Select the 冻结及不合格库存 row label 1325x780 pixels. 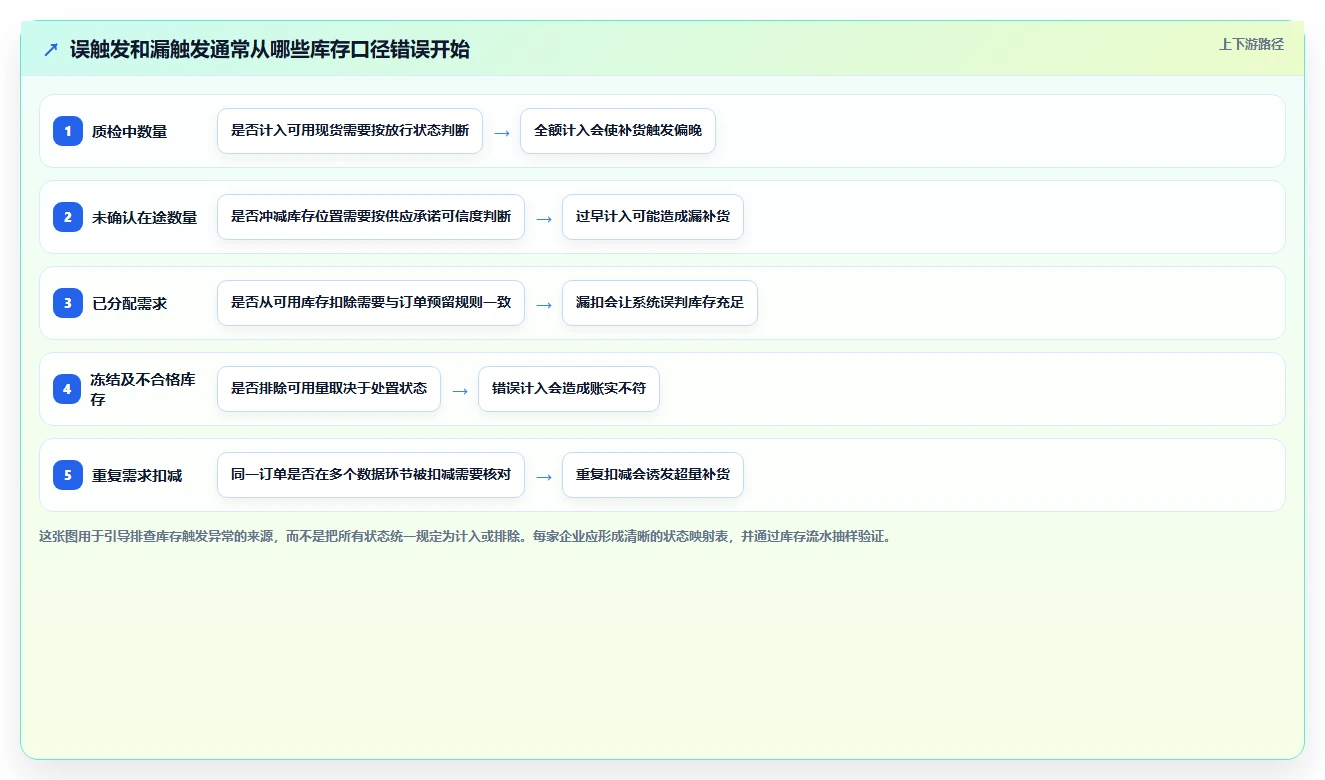pyautogui.click(x=143, y=389)
